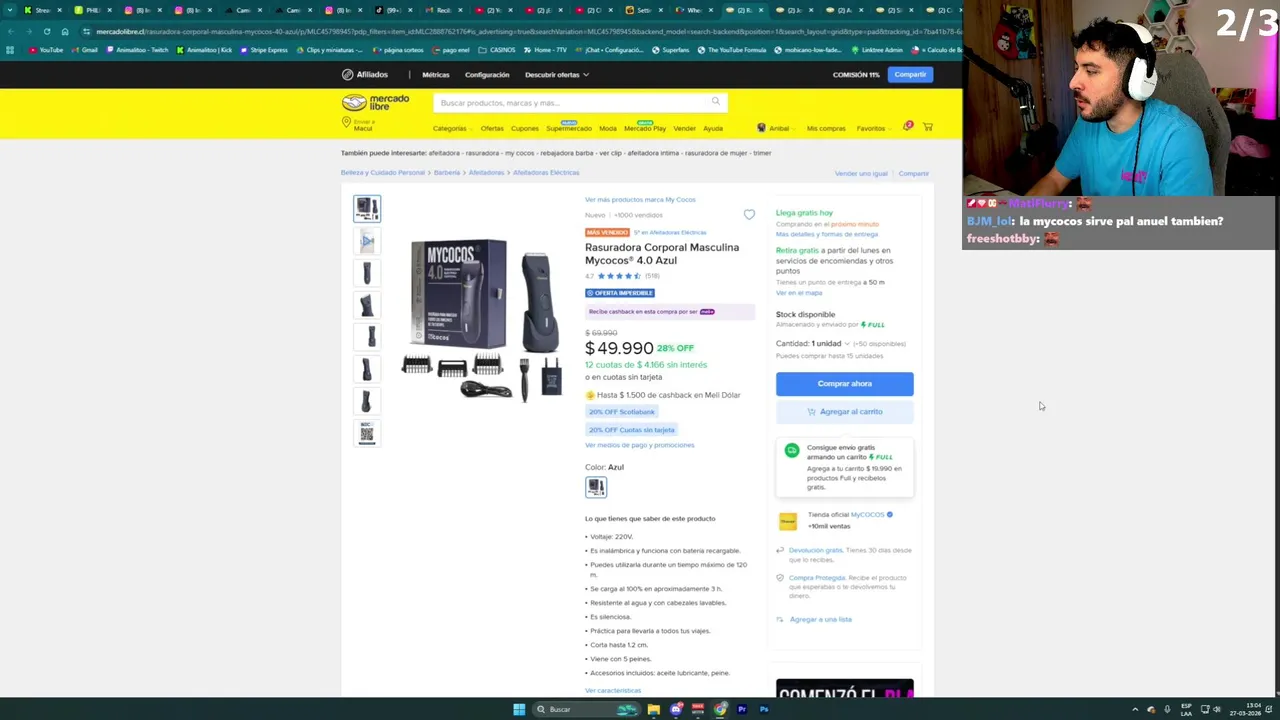The image size is (1280, 720).
Task: Click Vender uno igual link
Action: [x=861, y=174]
